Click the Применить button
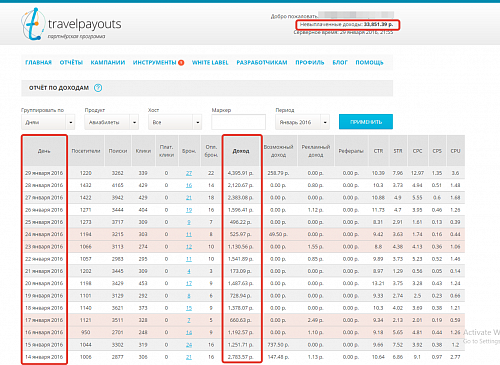500x365 pixels. (x=366, y=122)
